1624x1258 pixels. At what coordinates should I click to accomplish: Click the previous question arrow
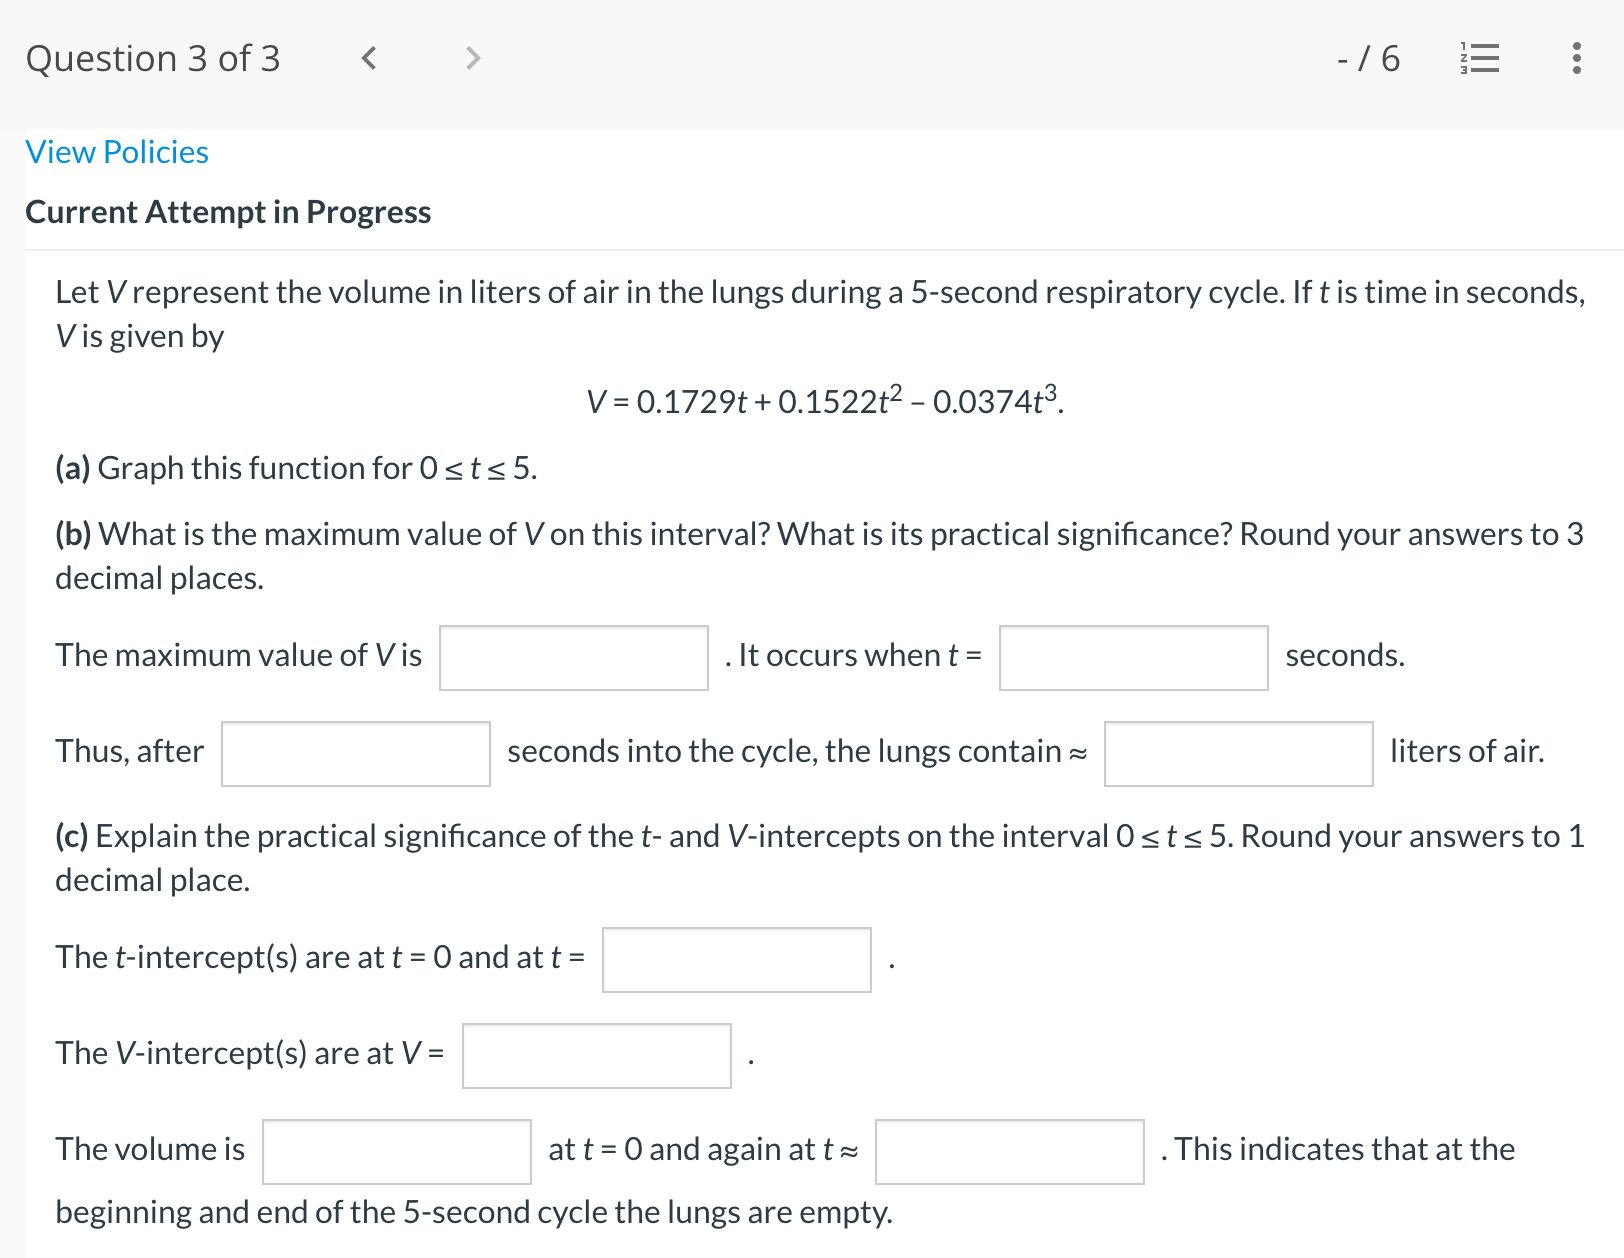tap(368, 58)
